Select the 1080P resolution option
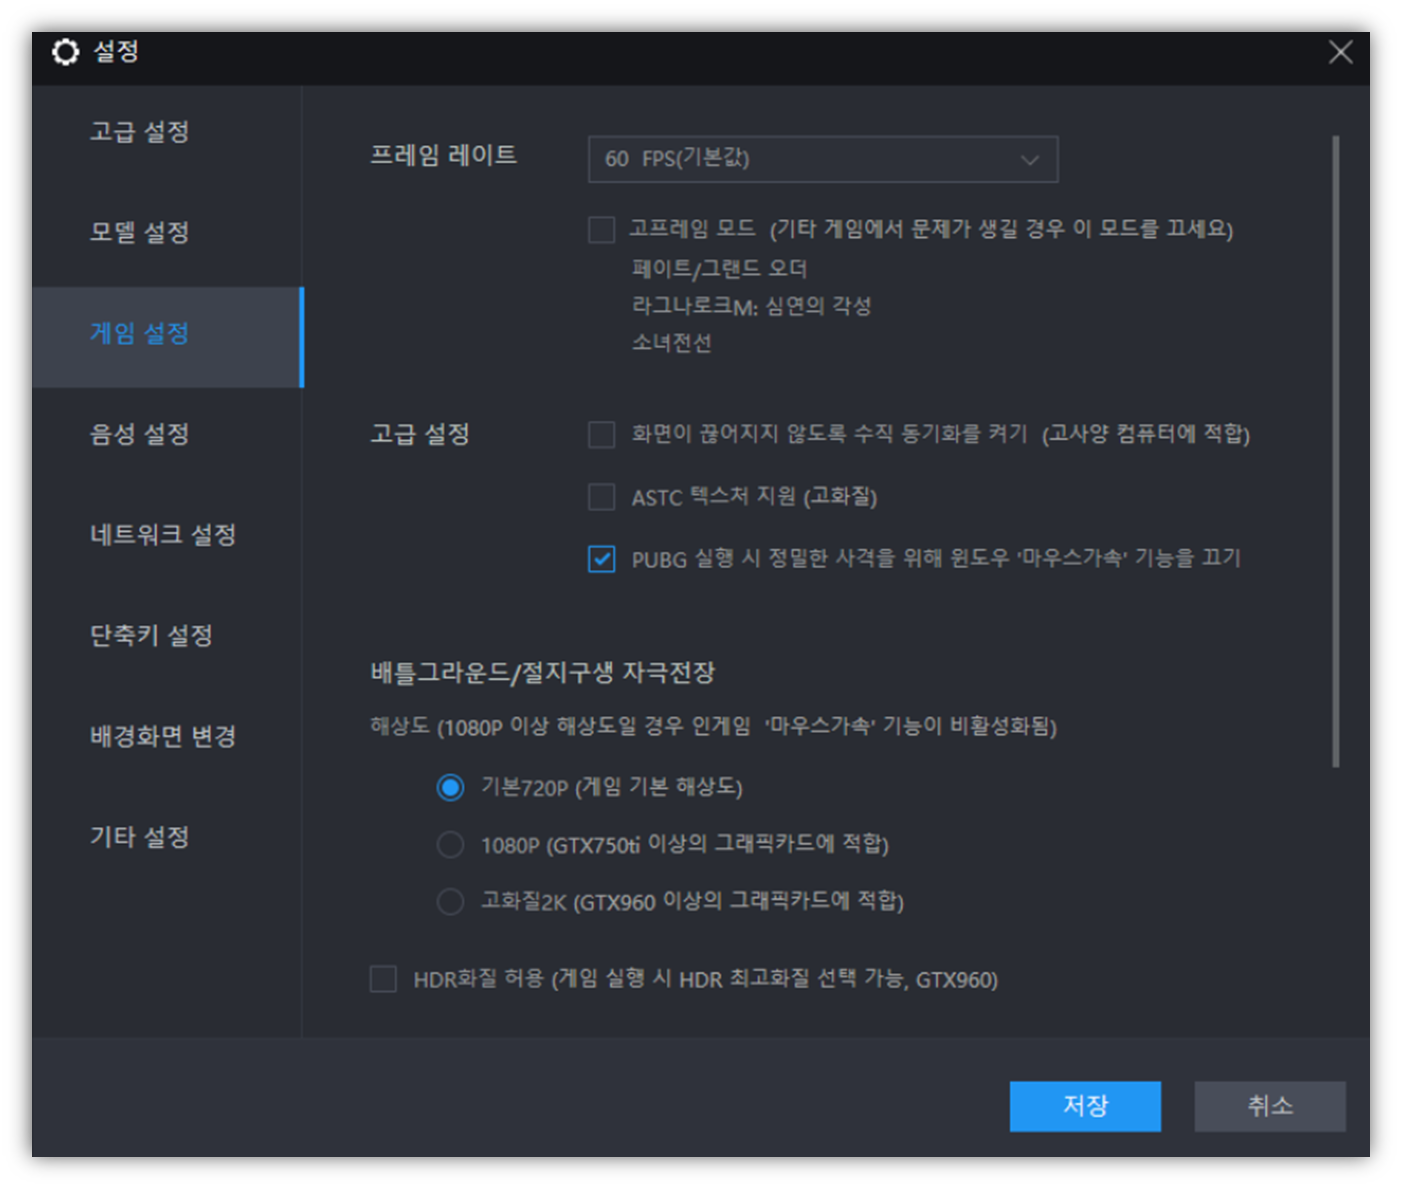The height and width of the screenshot is (1189, 1402). pyautogui.click(x=450, y=844)
